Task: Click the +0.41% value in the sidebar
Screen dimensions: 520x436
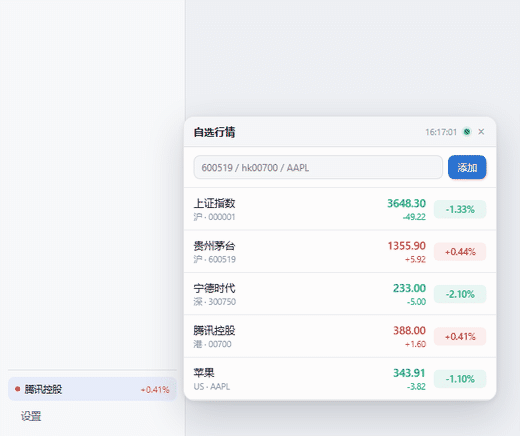Action: 155,389
